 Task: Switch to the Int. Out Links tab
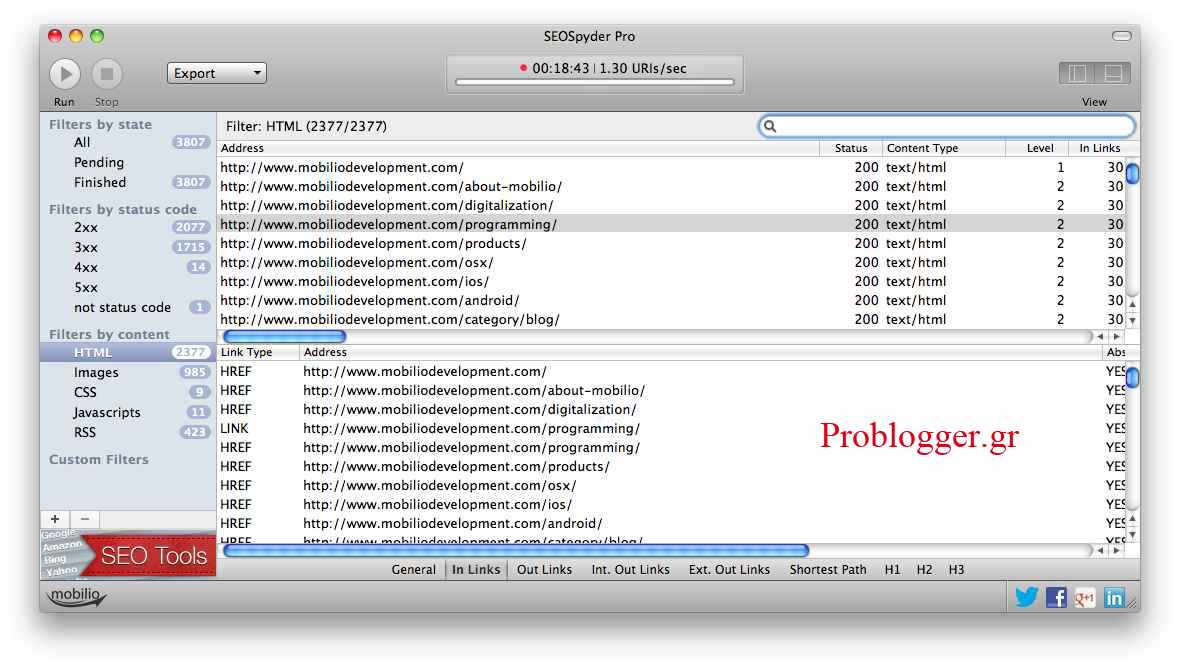(x=631, y=570)
